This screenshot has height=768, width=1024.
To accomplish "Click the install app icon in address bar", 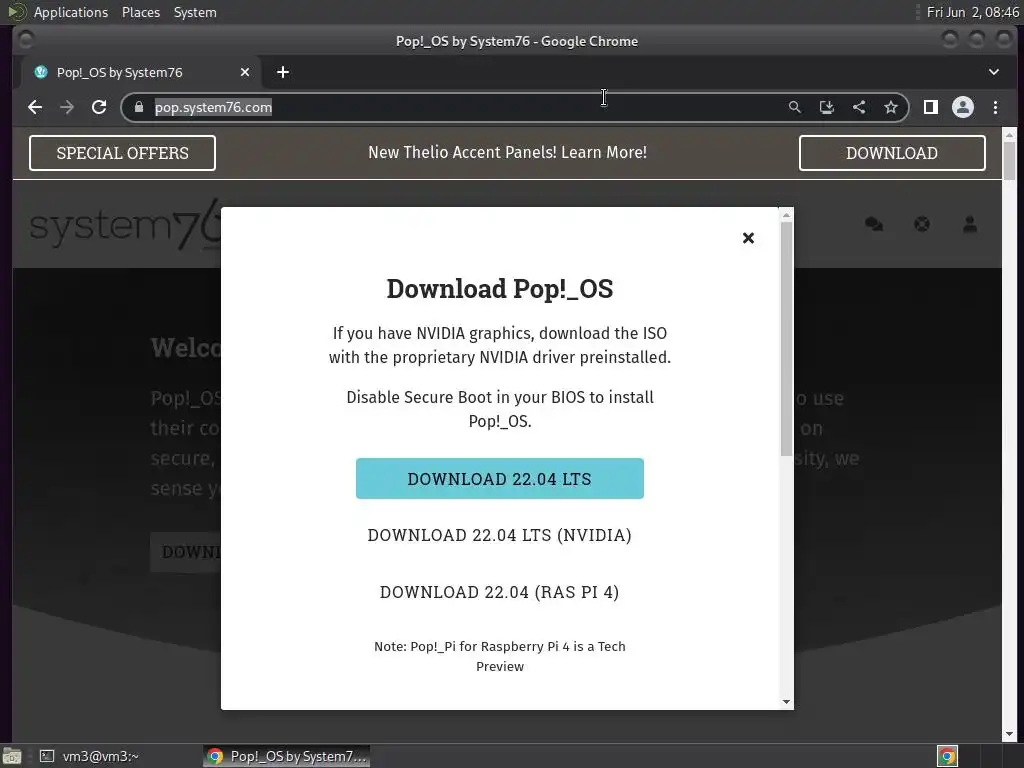I will 827,107.
